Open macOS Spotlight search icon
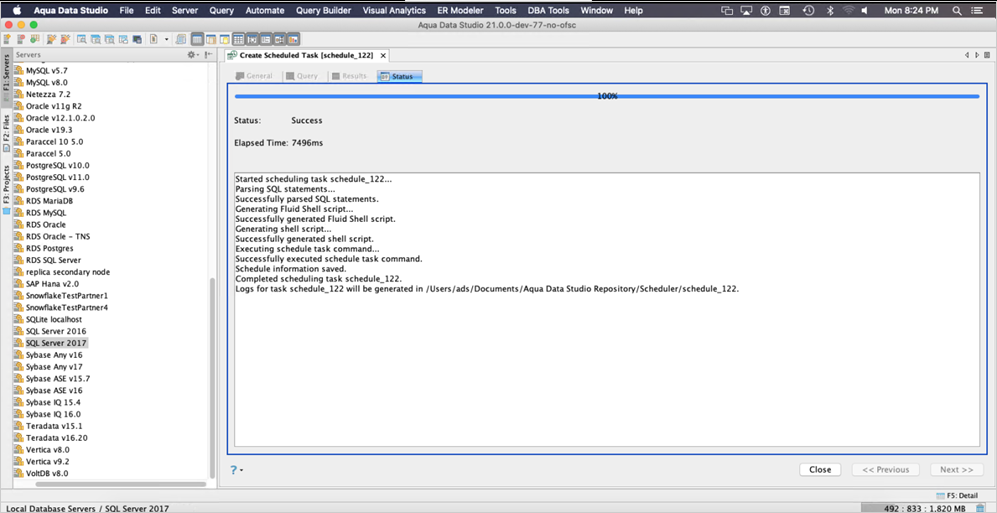The image size is (997, 513). point(956,11)
